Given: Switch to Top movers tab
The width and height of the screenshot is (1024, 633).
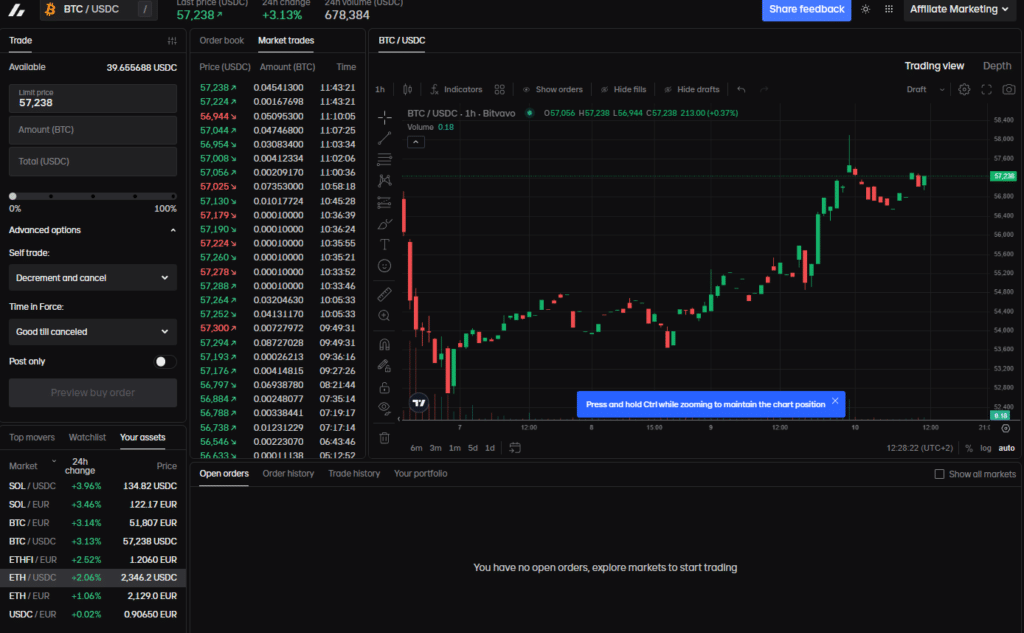Looking at the screenshot, I should click(32, 438).
